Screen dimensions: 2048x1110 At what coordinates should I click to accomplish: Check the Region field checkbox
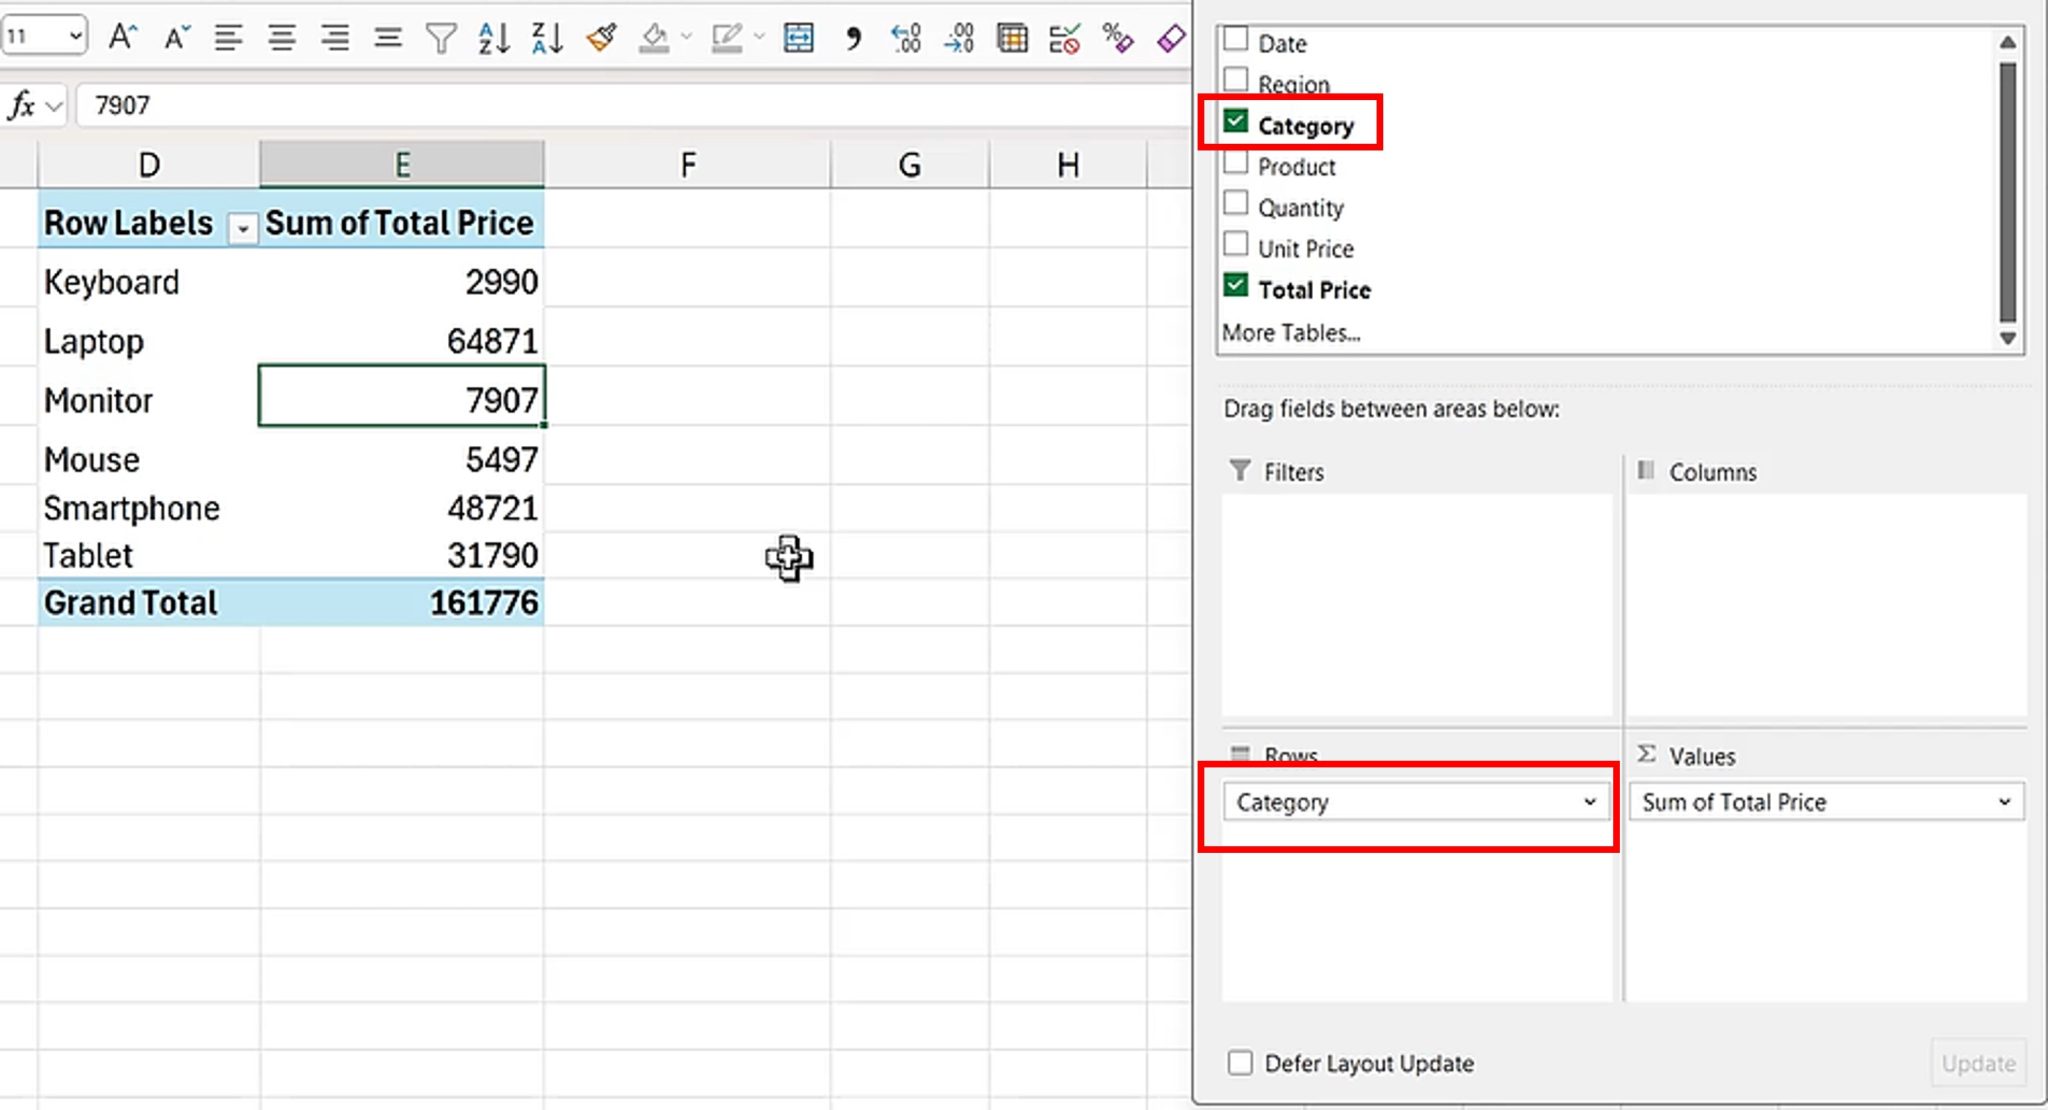tap(1237, 78)
